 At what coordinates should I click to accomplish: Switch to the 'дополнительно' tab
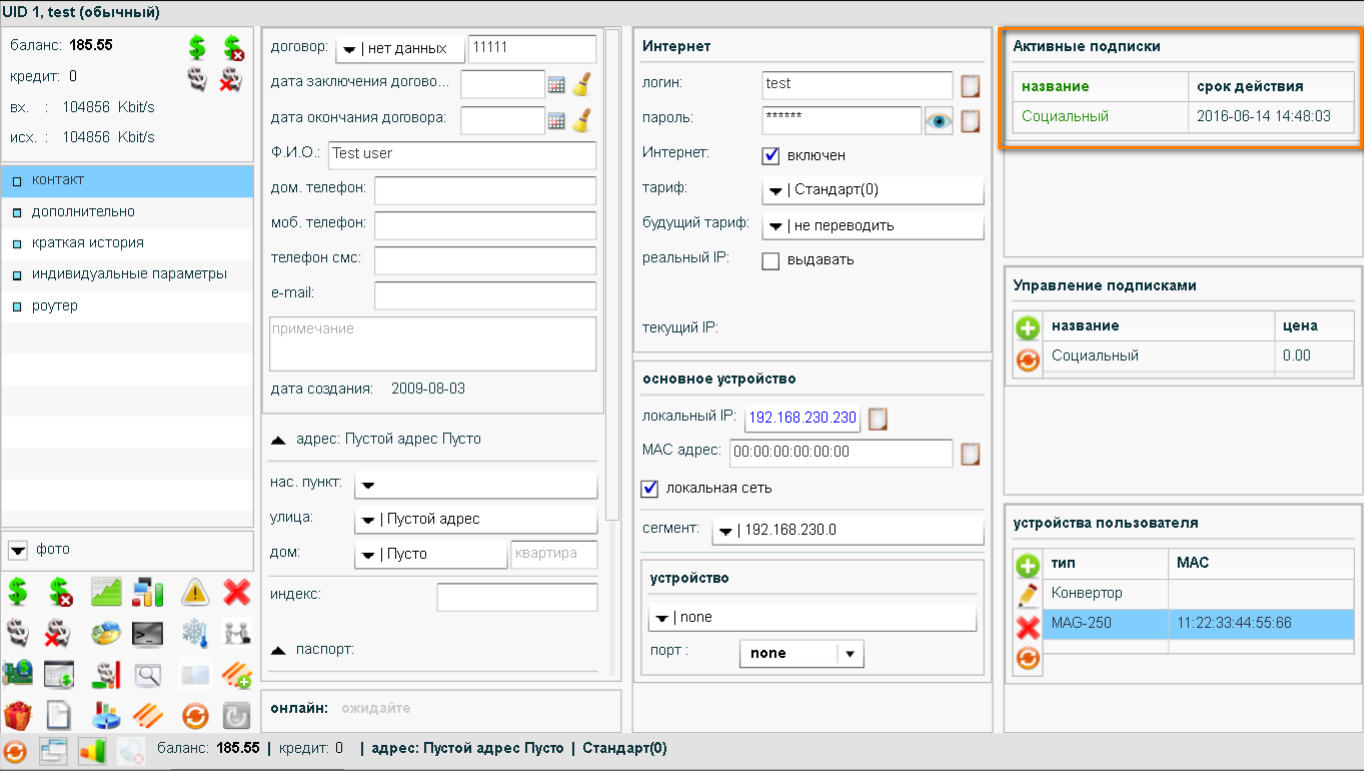pos(83,212)
